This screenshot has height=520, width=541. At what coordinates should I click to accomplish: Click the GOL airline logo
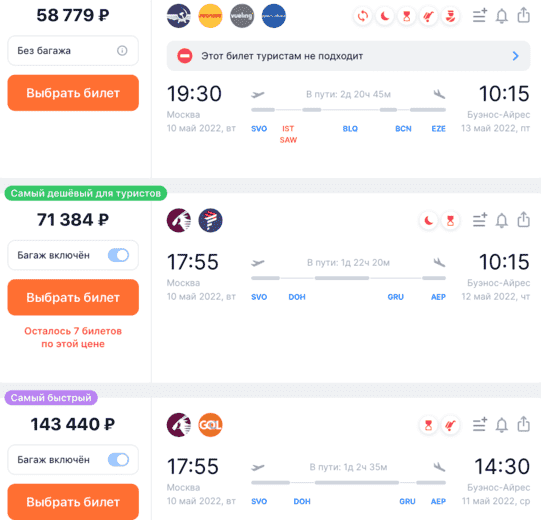pos(210,425)
